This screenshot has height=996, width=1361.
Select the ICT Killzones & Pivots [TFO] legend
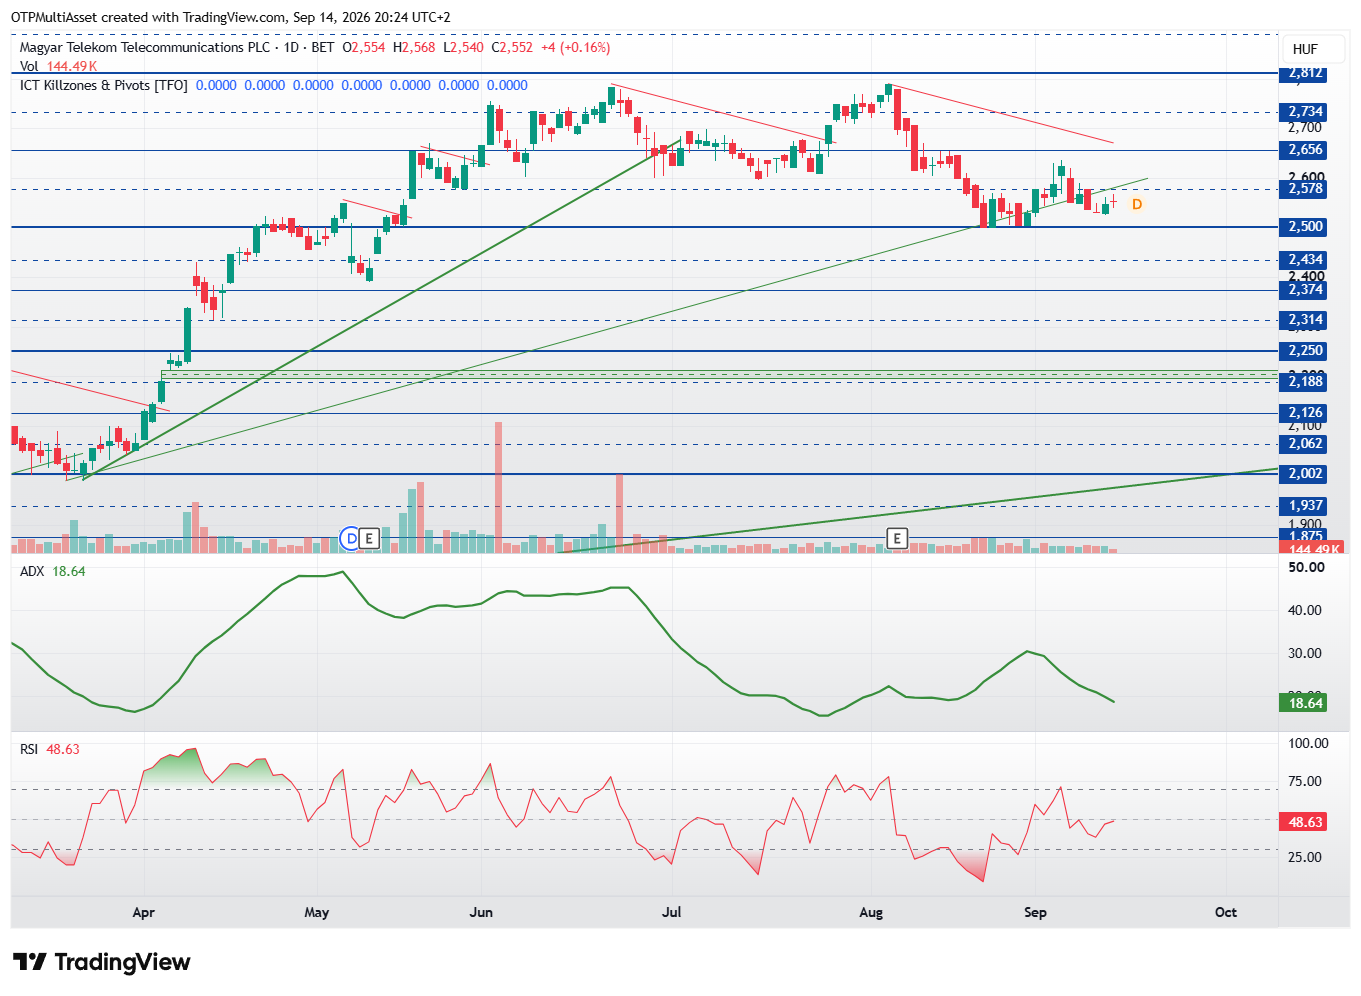[104, 85]
